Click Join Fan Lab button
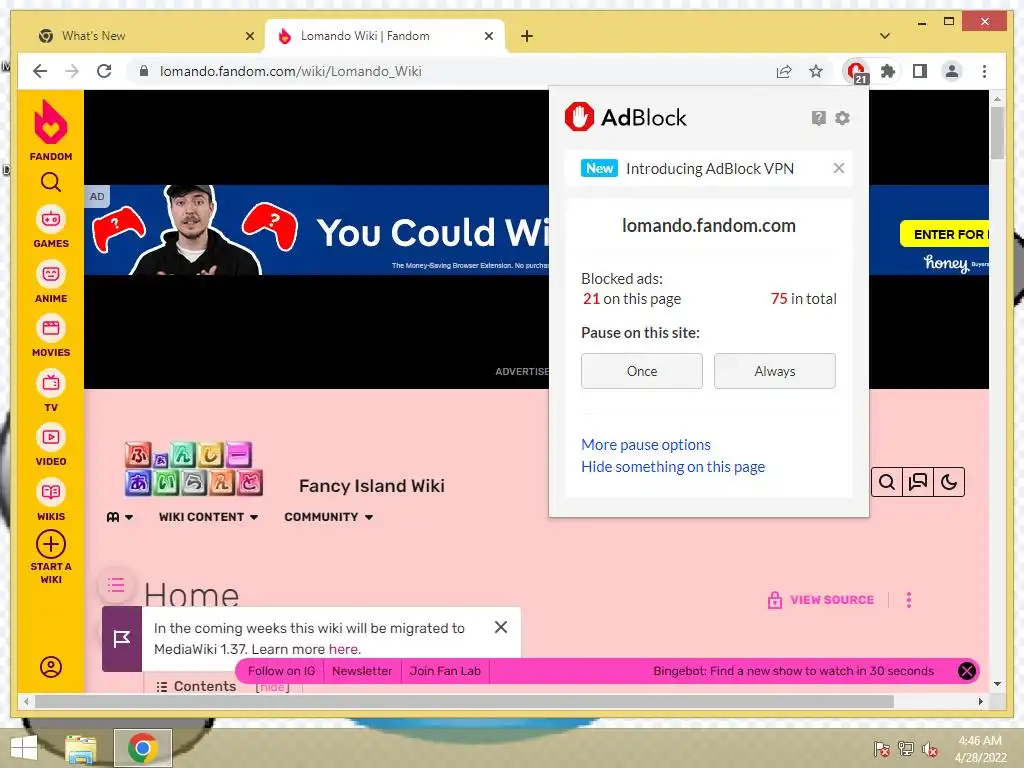The image size is (1024, 768). click(445, 671)
